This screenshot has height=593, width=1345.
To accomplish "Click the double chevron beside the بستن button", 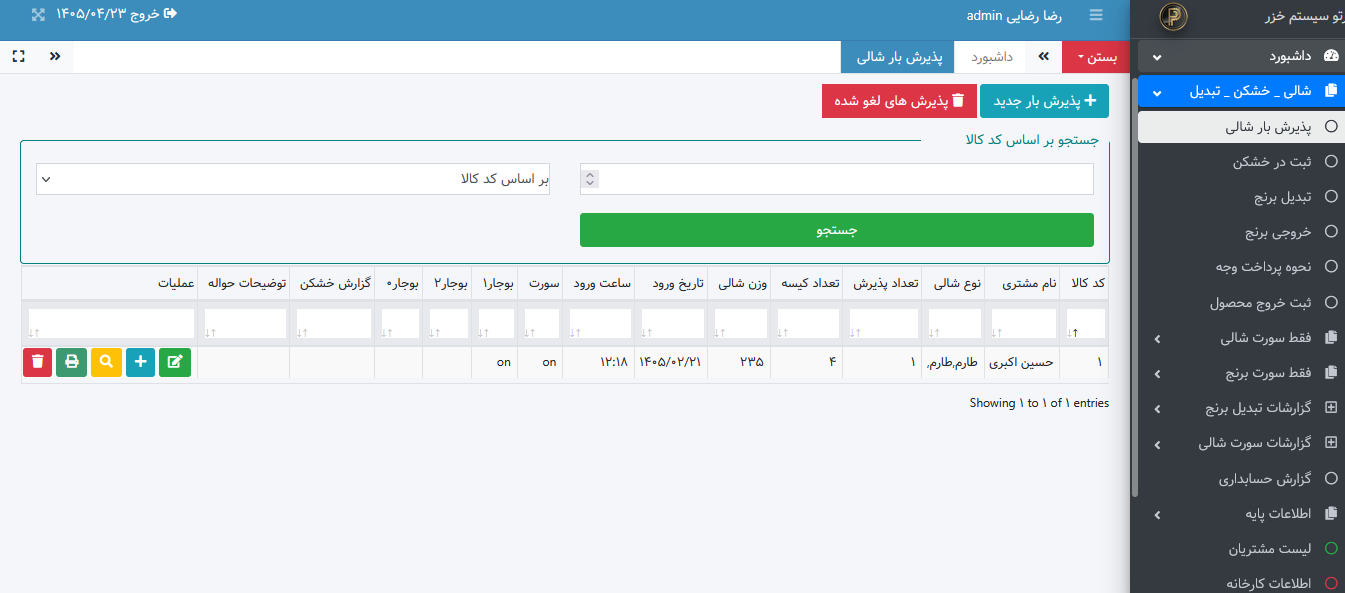I will tap(1043, 57).
